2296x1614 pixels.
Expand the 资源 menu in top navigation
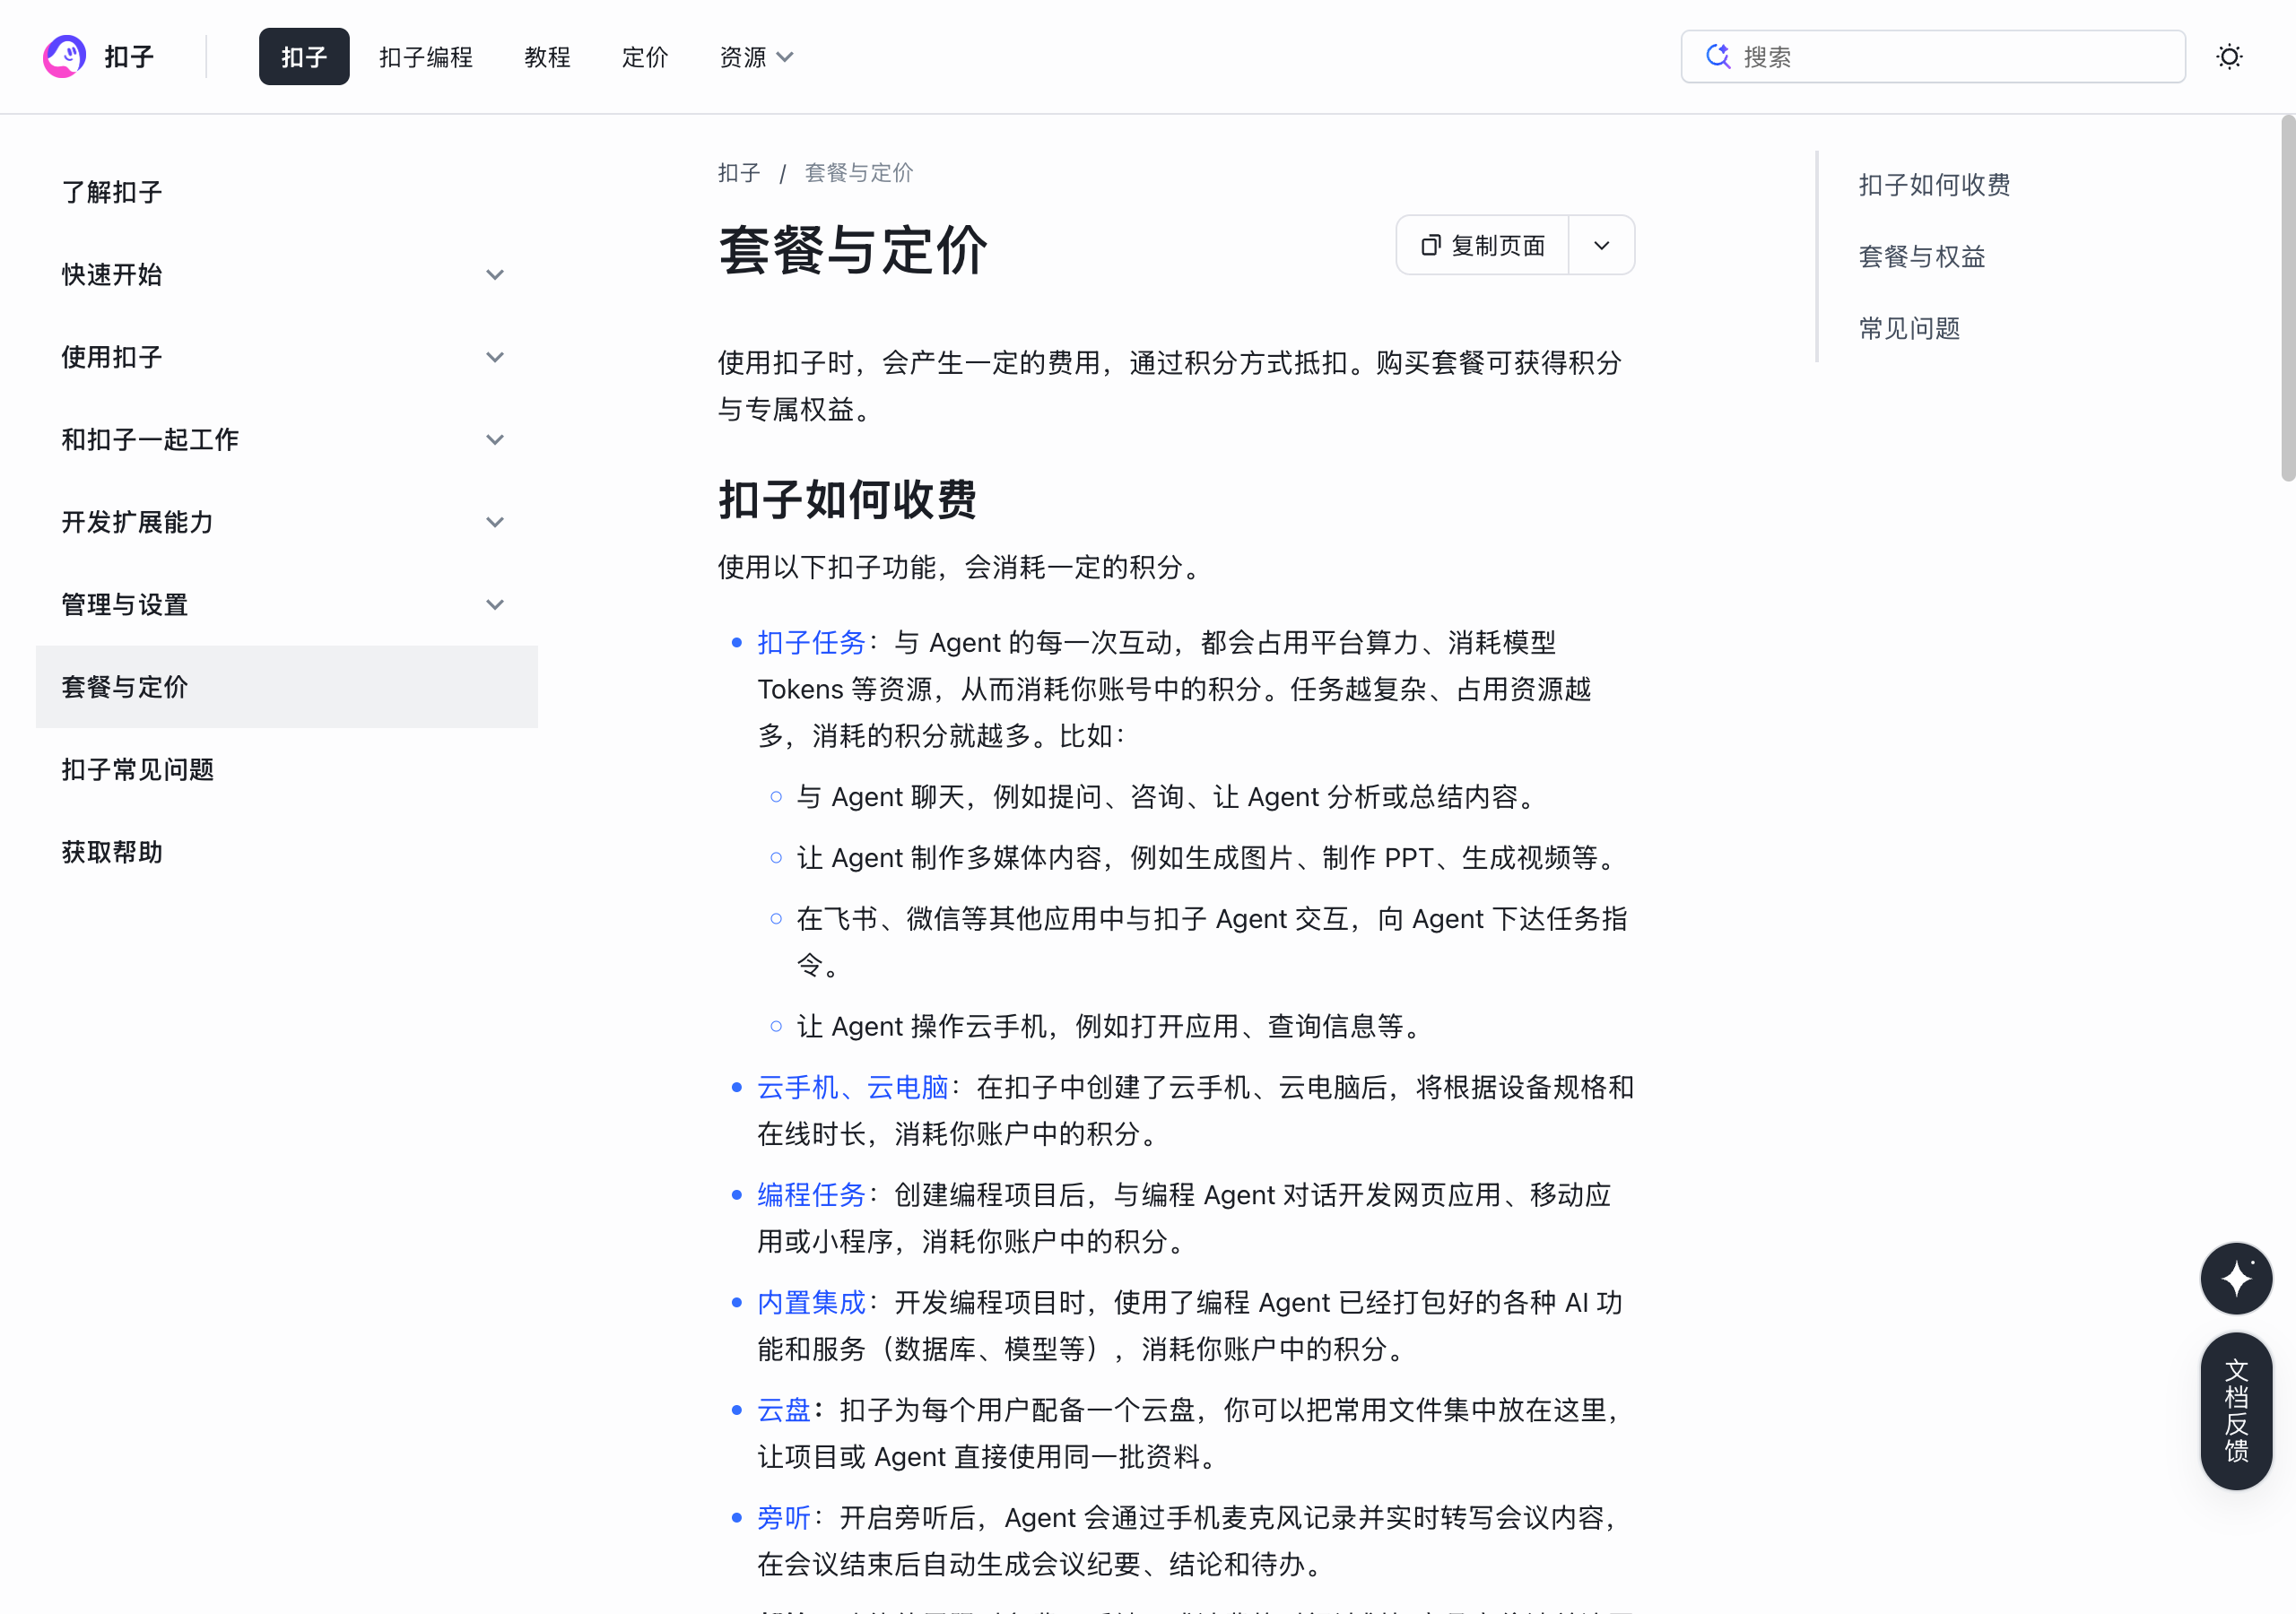click(x=756, y=57)
